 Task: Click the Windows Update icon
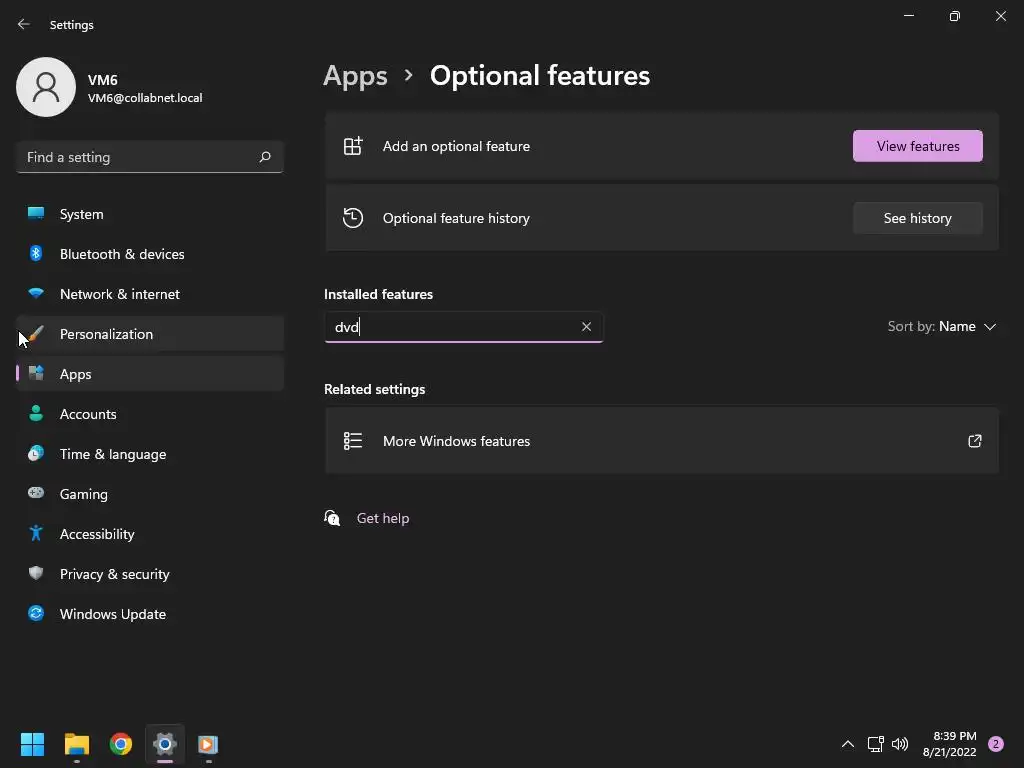click(x=36, y=614)
